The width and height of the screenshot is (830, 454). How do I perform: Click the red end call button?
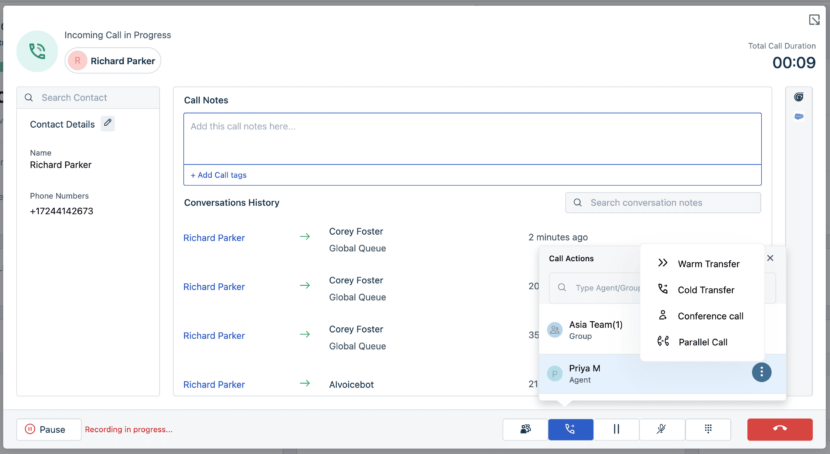coord(779,429)
